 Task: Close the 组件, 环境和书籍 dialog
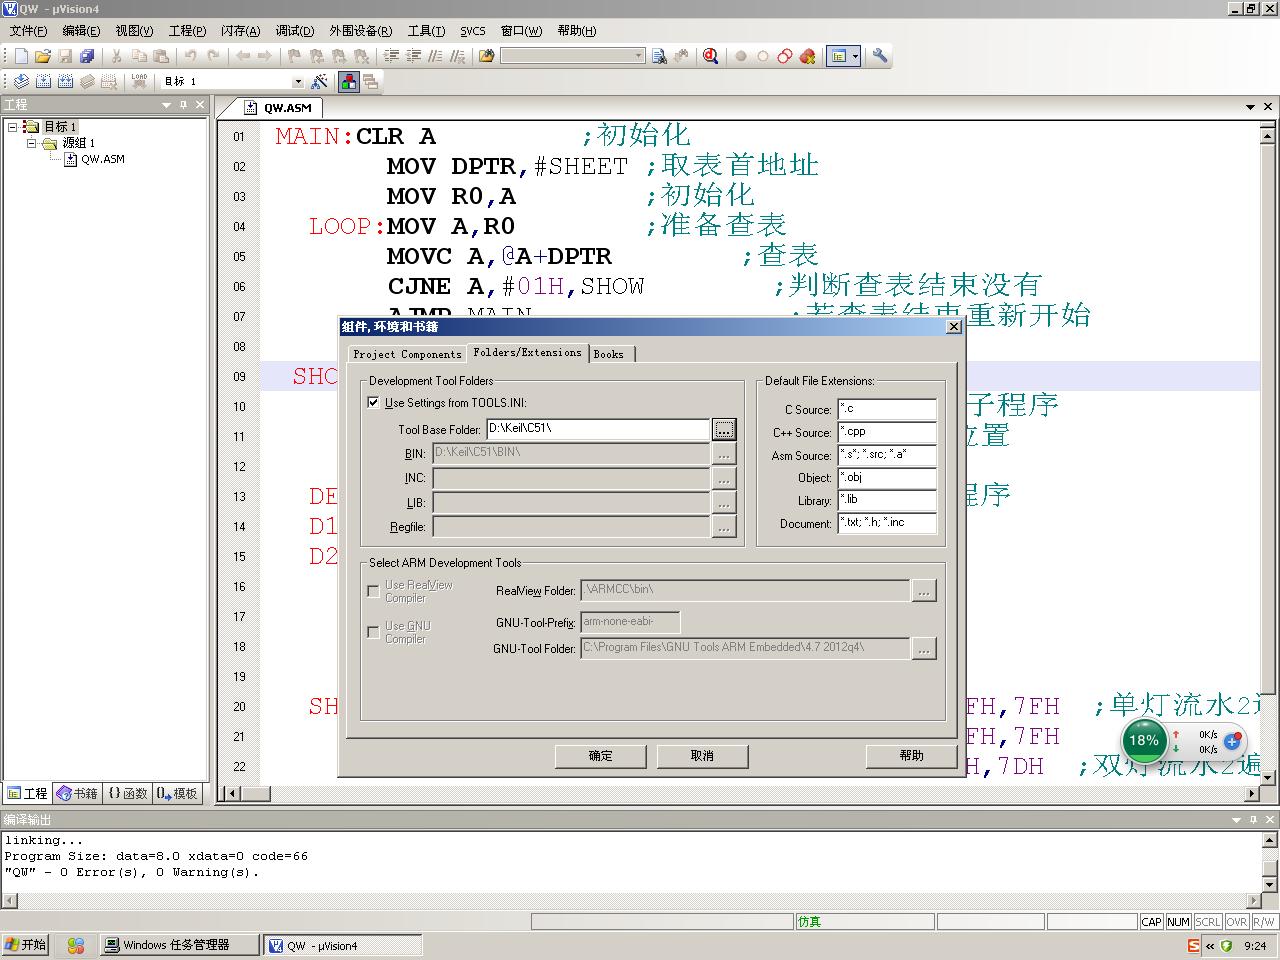pyautogui.click(x=953, y=327)
